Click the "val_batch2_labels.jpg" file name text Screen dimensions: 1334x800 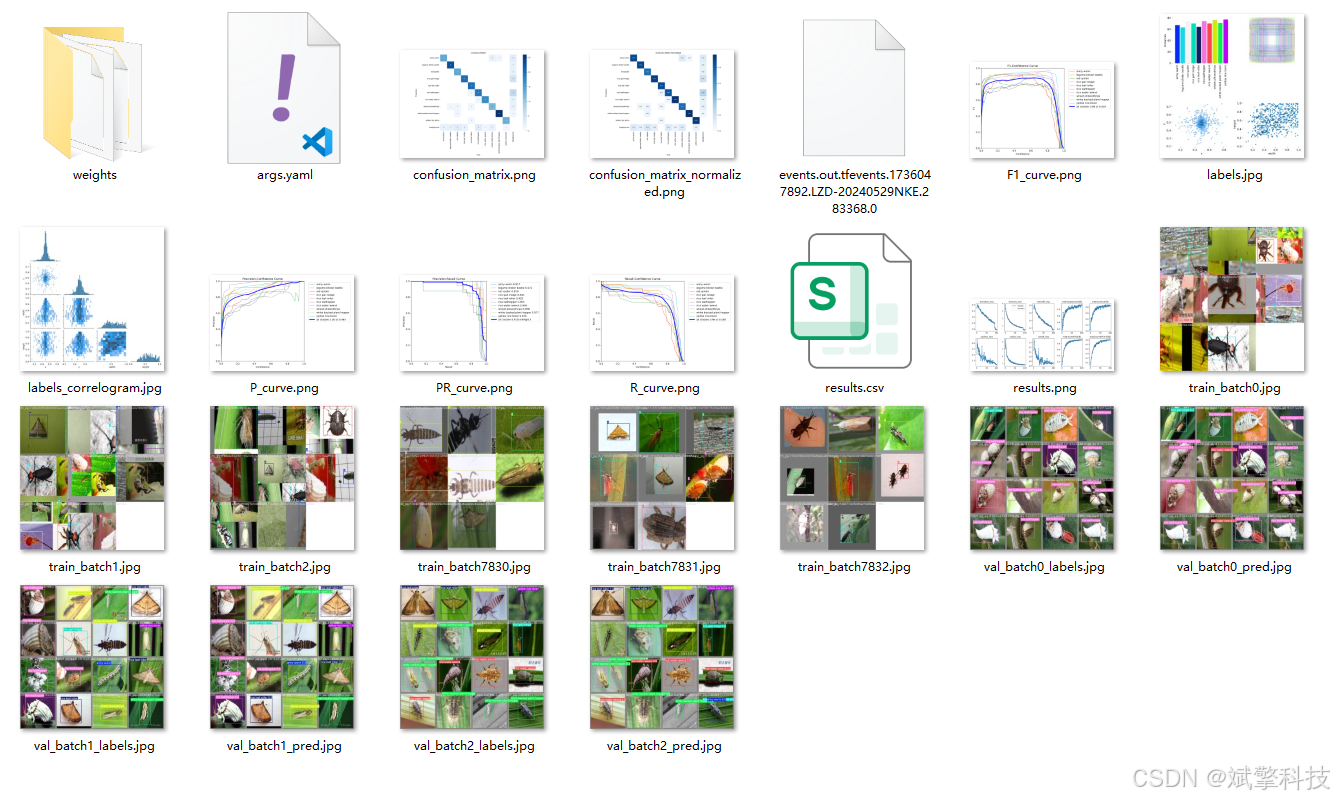[x=474, y=746]
